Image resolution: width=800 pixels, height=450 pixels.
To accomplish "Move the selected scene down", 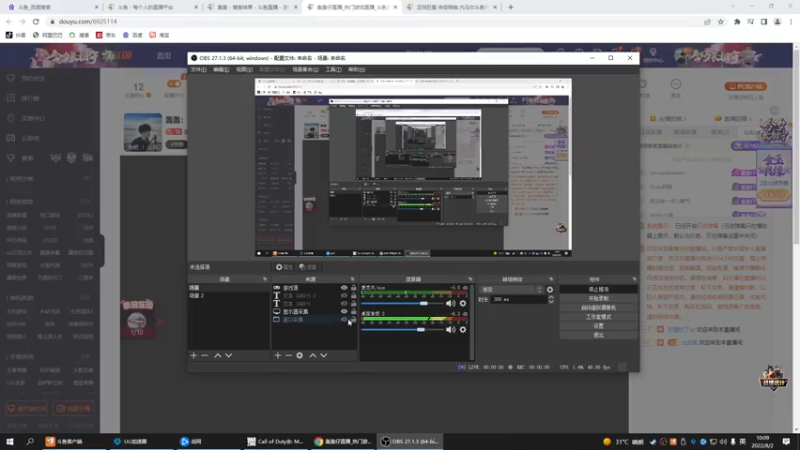I will point(229,355).
